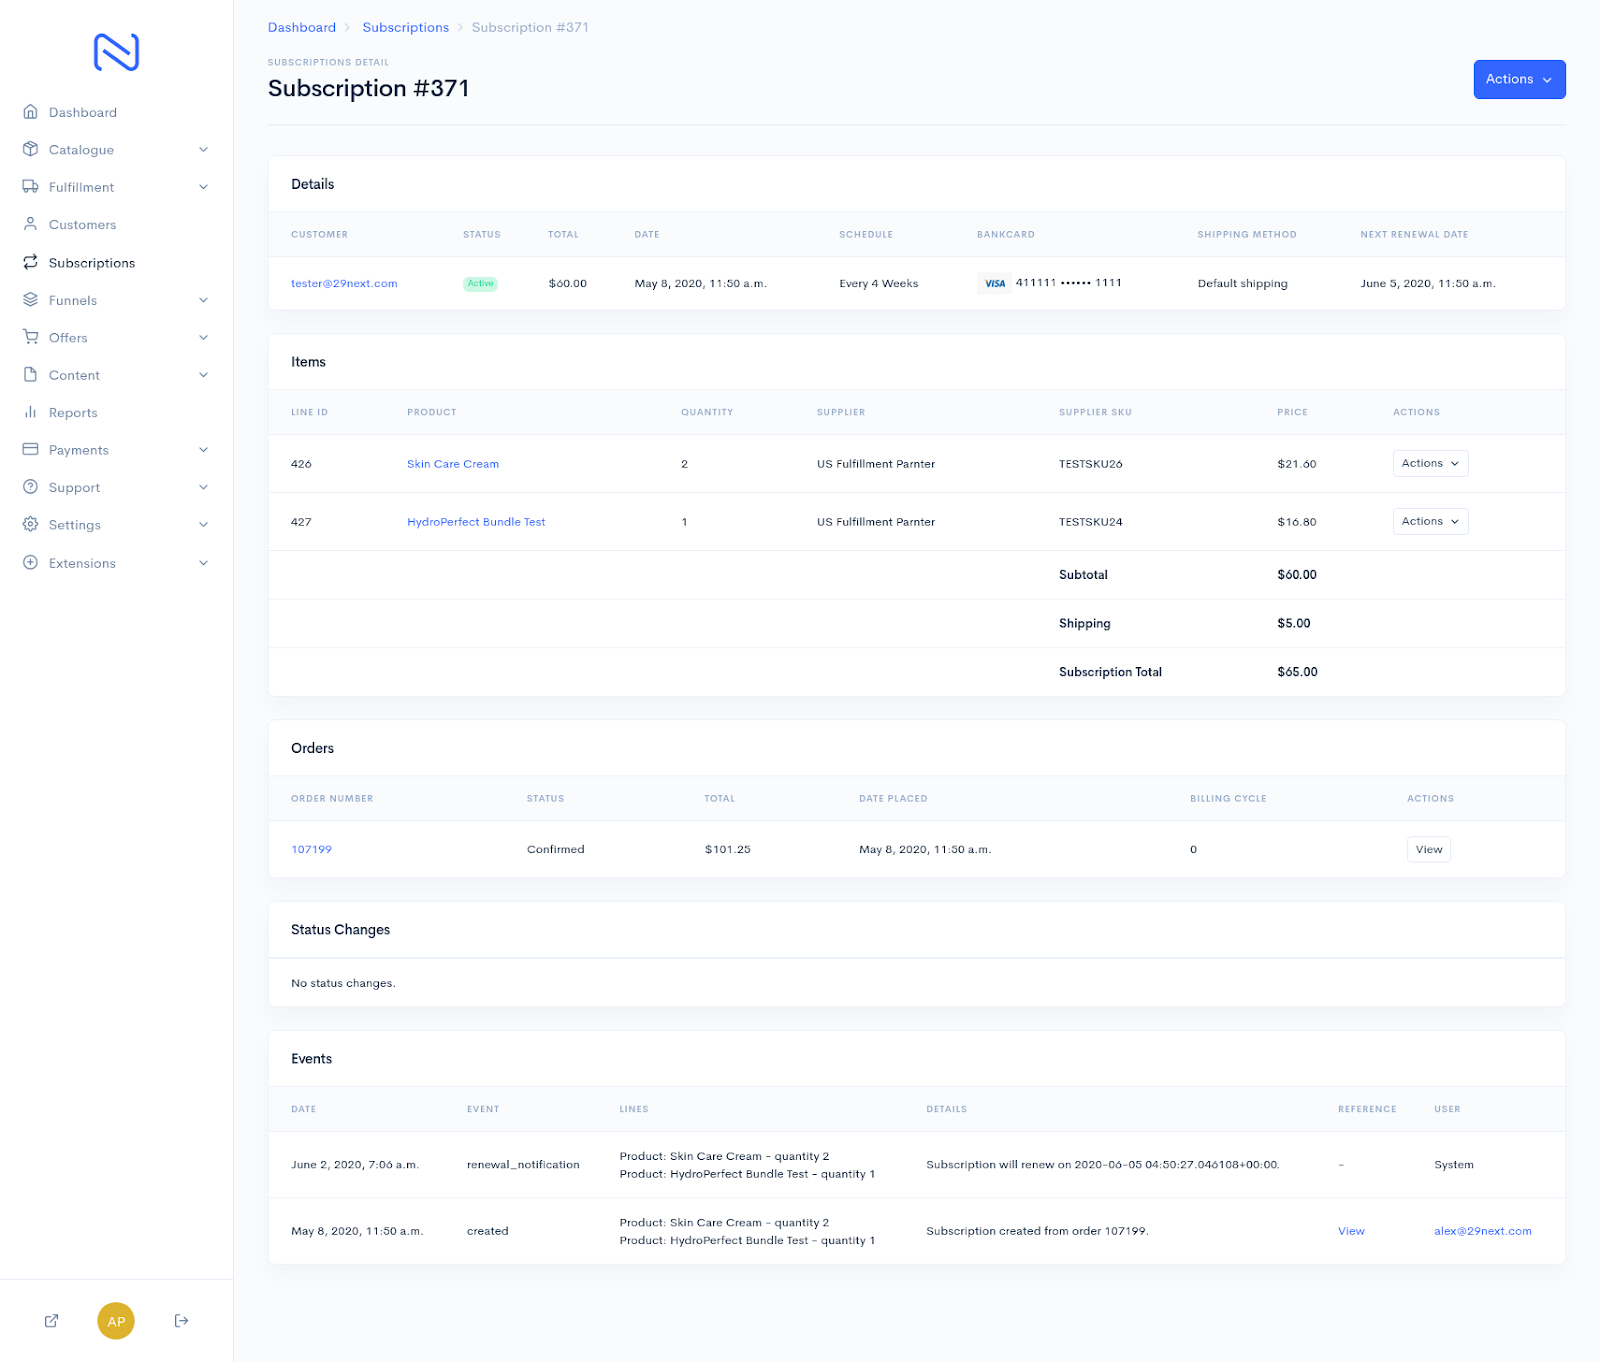
Task: Click the Catalogue box icon
Action: click(30, 149)
